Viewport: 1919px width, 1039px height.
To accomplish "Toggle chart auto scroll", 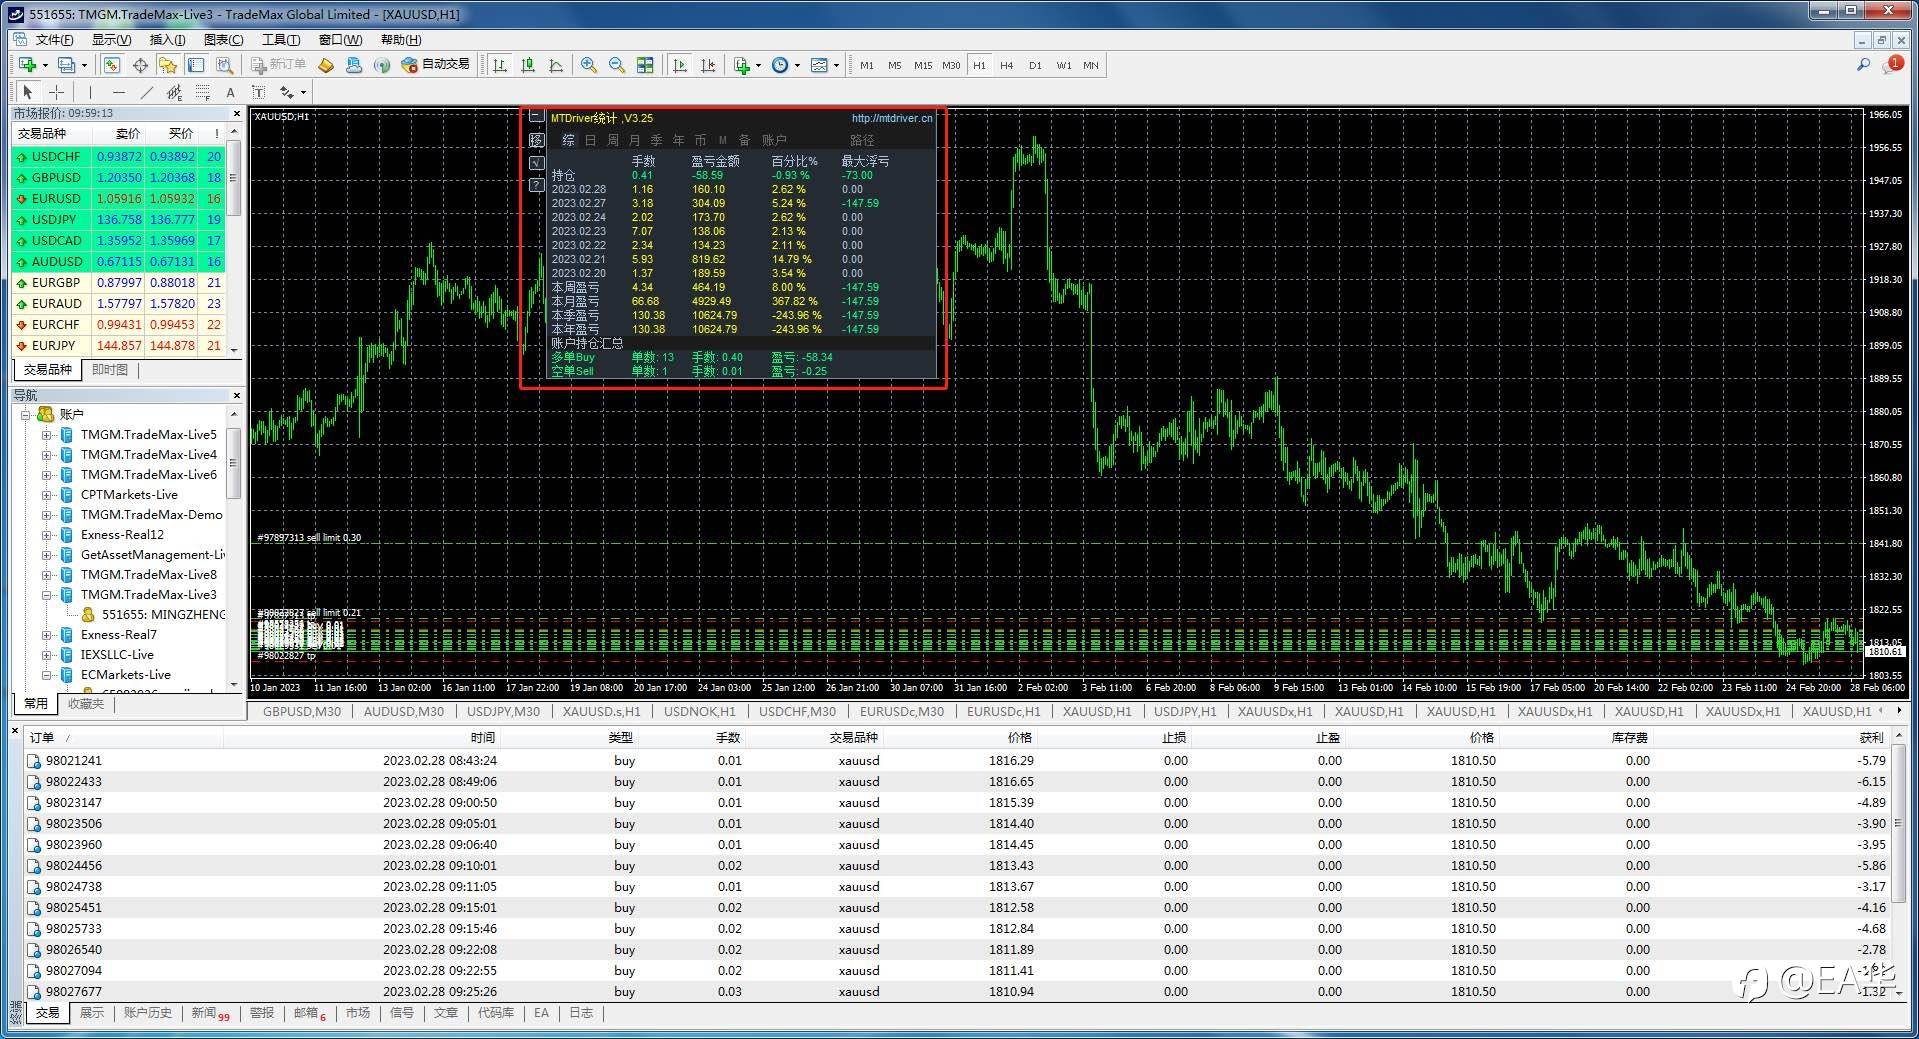I will pyautogui.click(x=680, y=65).
